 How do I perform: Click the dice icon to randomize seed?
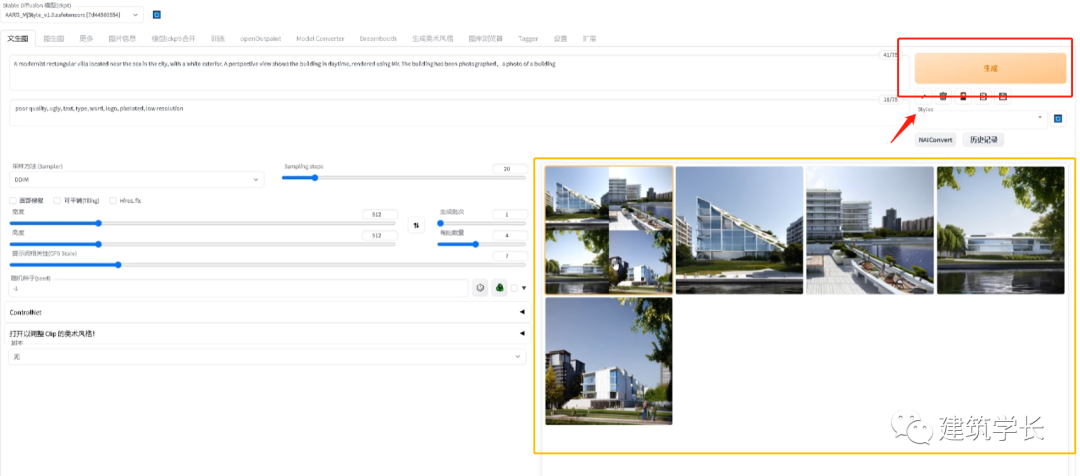click(x=480, y=288)
